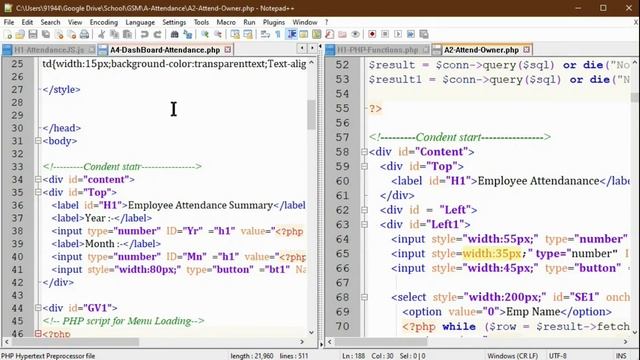Switch to H1-AttendanceJS.js tab
640x360 pixels.
pos(49,50)
